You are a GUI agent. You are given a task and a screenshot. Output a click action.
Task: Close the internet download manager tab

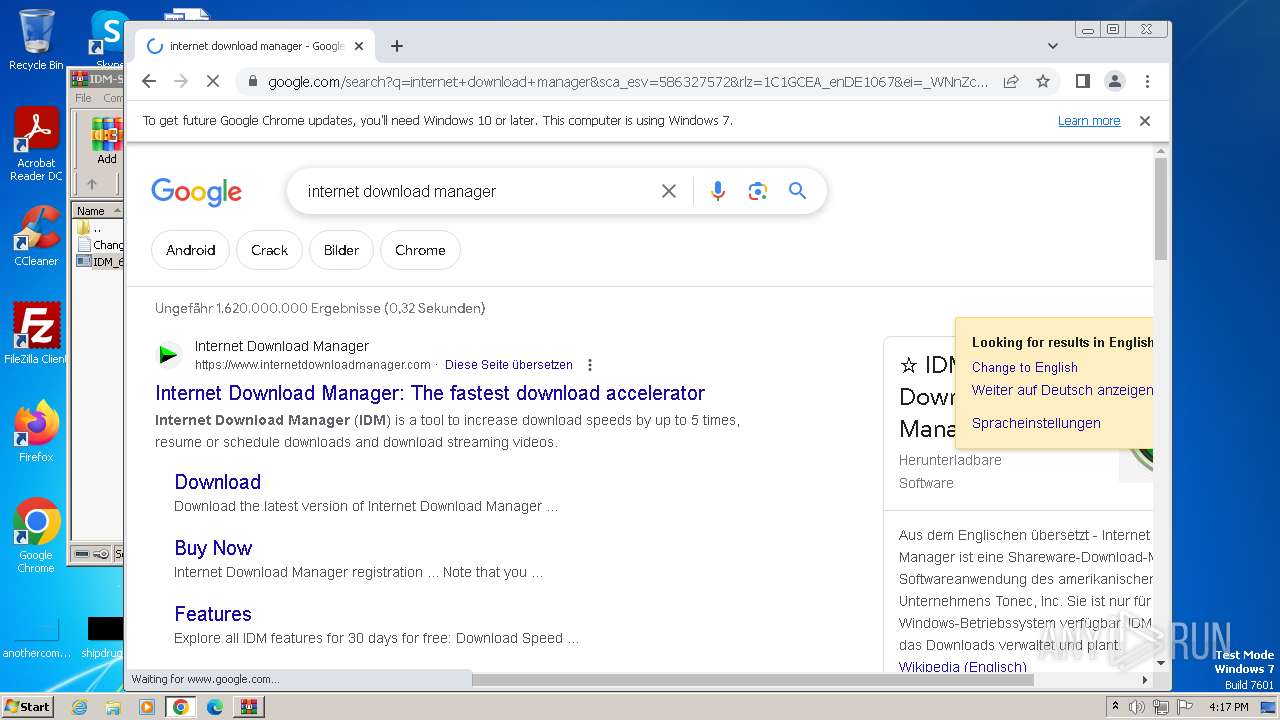pyautogui.click(x=359, y=46)
